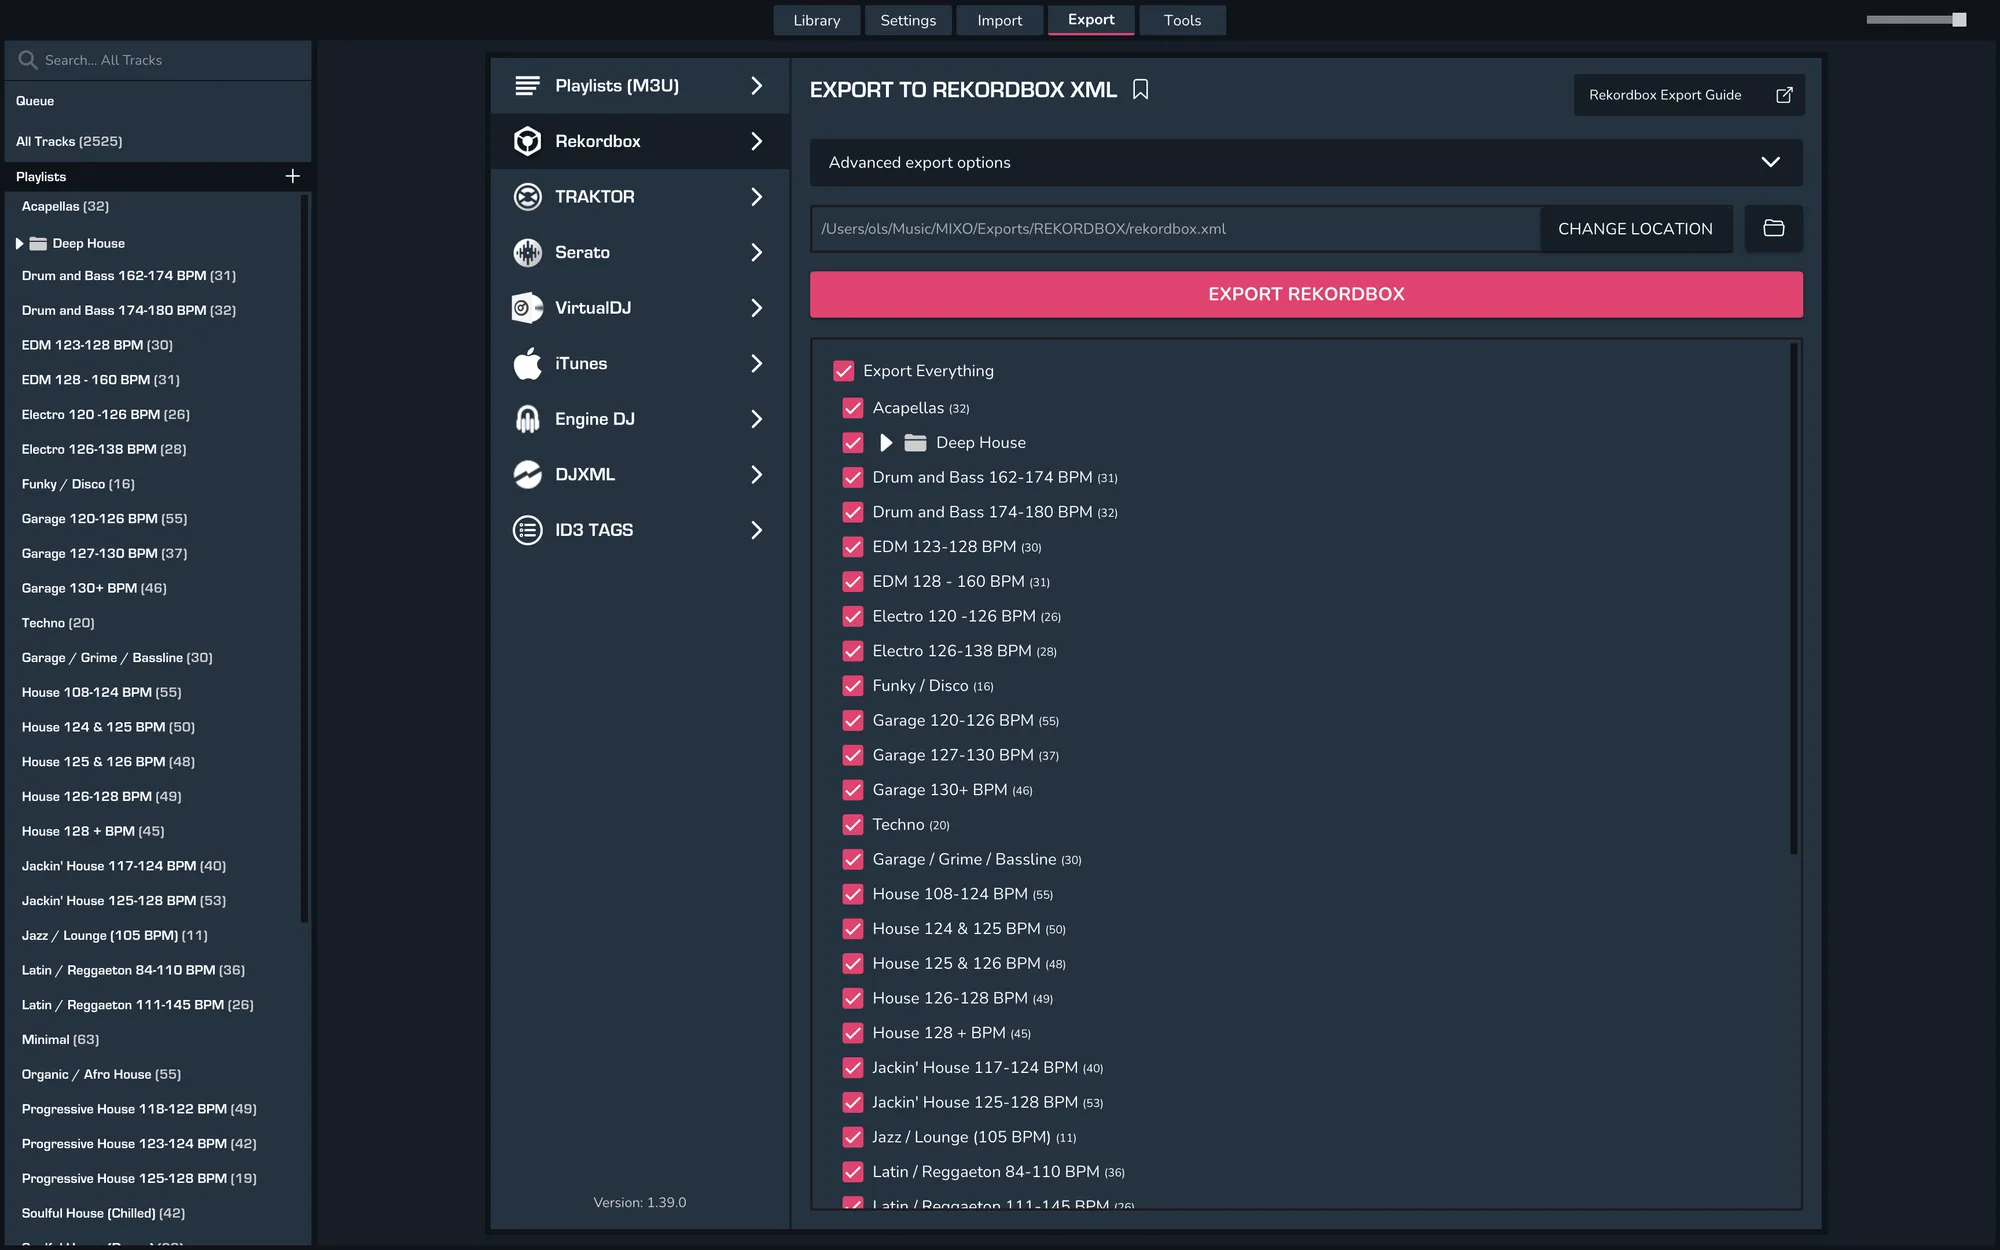The image size is (2000, 1250).
Task: Click the TRAKTOR logo icon
Action: 527,197
